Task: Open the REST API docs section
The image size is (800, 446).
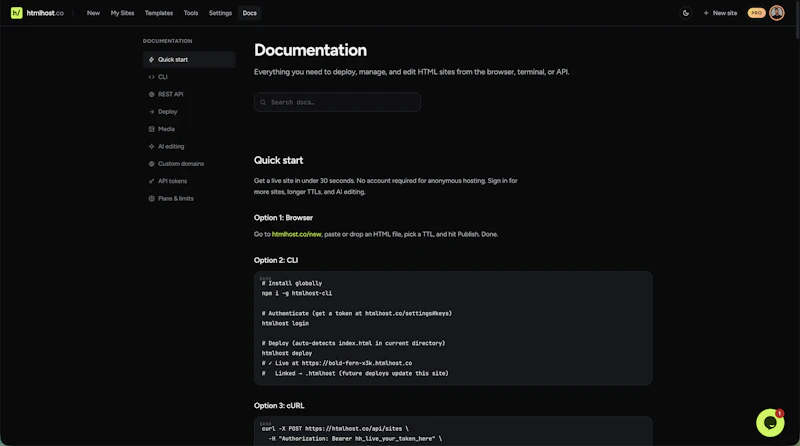Action: pyautogui.click(x=189, y=94)
